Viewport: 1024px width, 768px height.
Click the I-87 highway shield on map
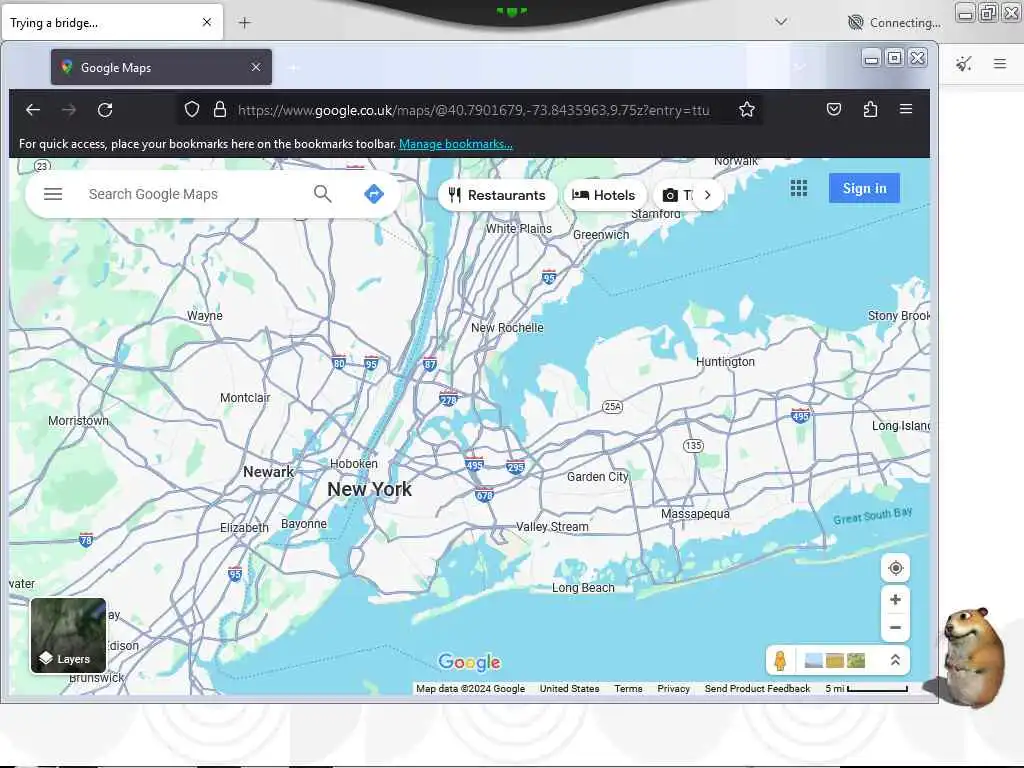tap(429, 364)
